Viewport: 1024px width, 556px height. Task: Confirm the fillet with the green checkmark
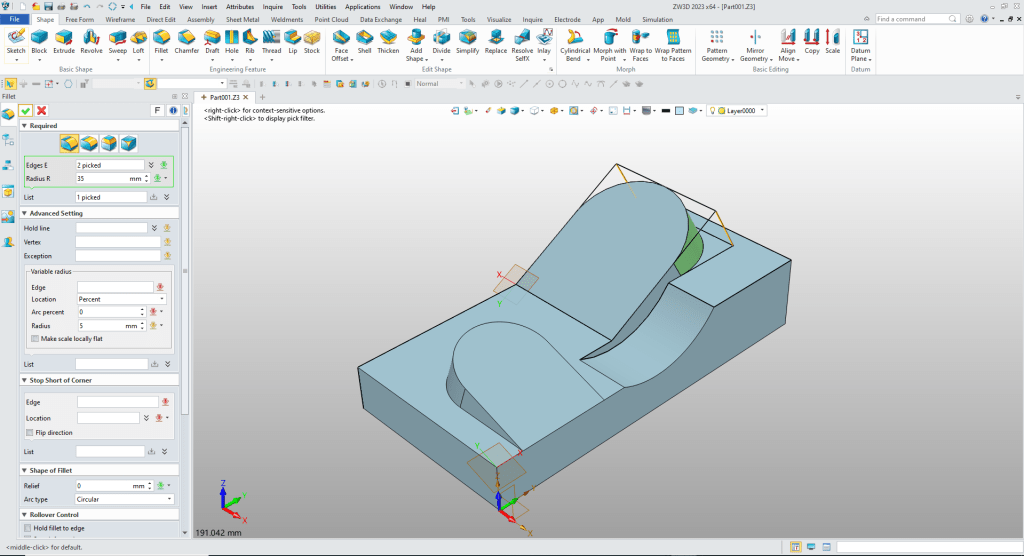[x=26, y=110]
